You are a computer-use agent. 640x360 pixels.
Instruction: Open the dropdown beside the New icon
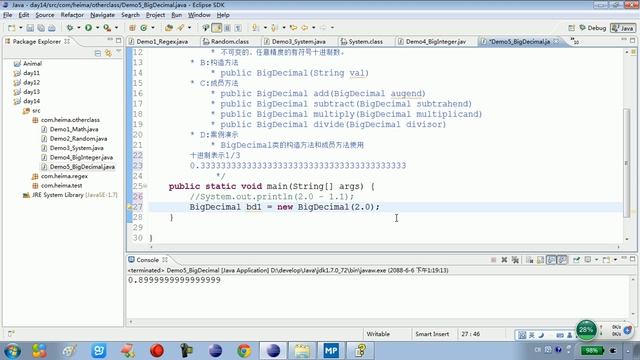(20, 28)
